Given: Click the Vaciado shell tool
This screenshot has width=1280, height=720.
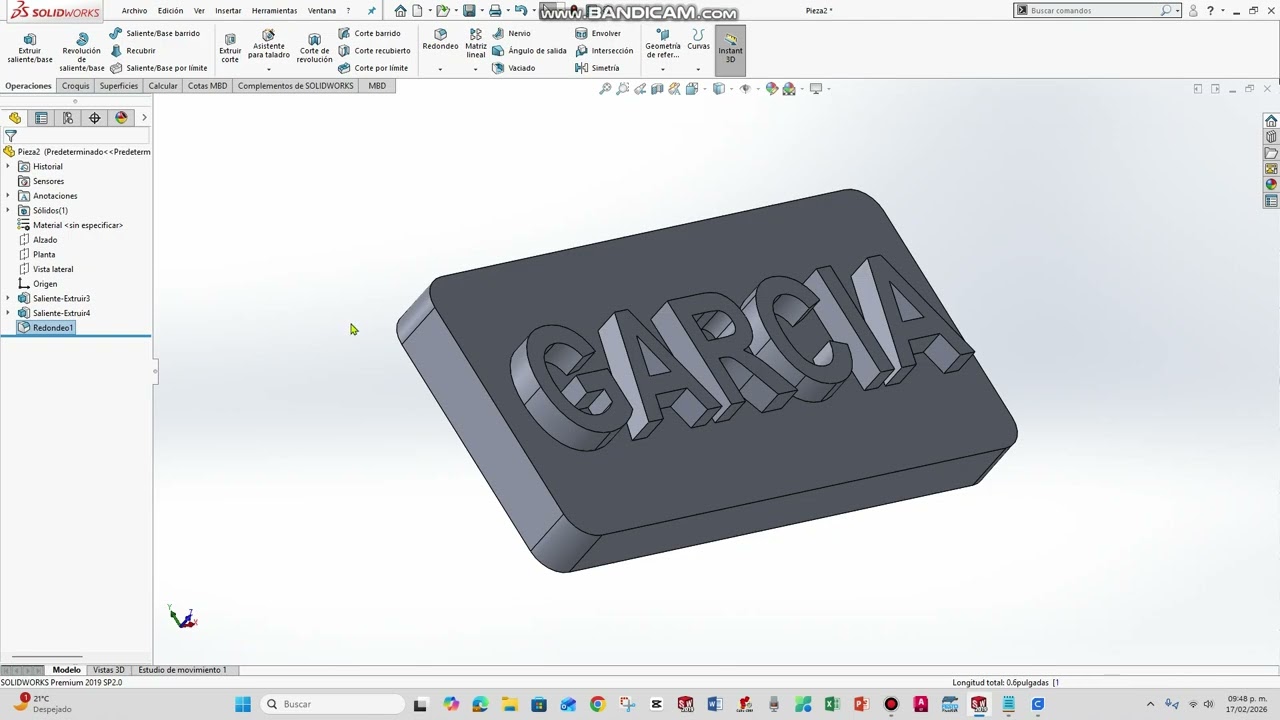Looking at the screenshot, I should point(513,68).
